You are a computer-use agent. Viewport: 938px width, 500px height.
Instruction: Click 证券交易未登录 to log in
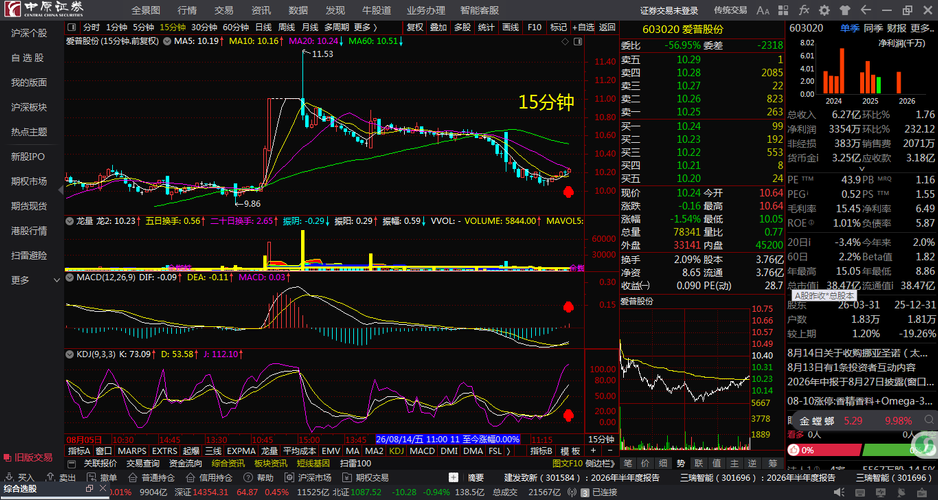click(669, 10)
